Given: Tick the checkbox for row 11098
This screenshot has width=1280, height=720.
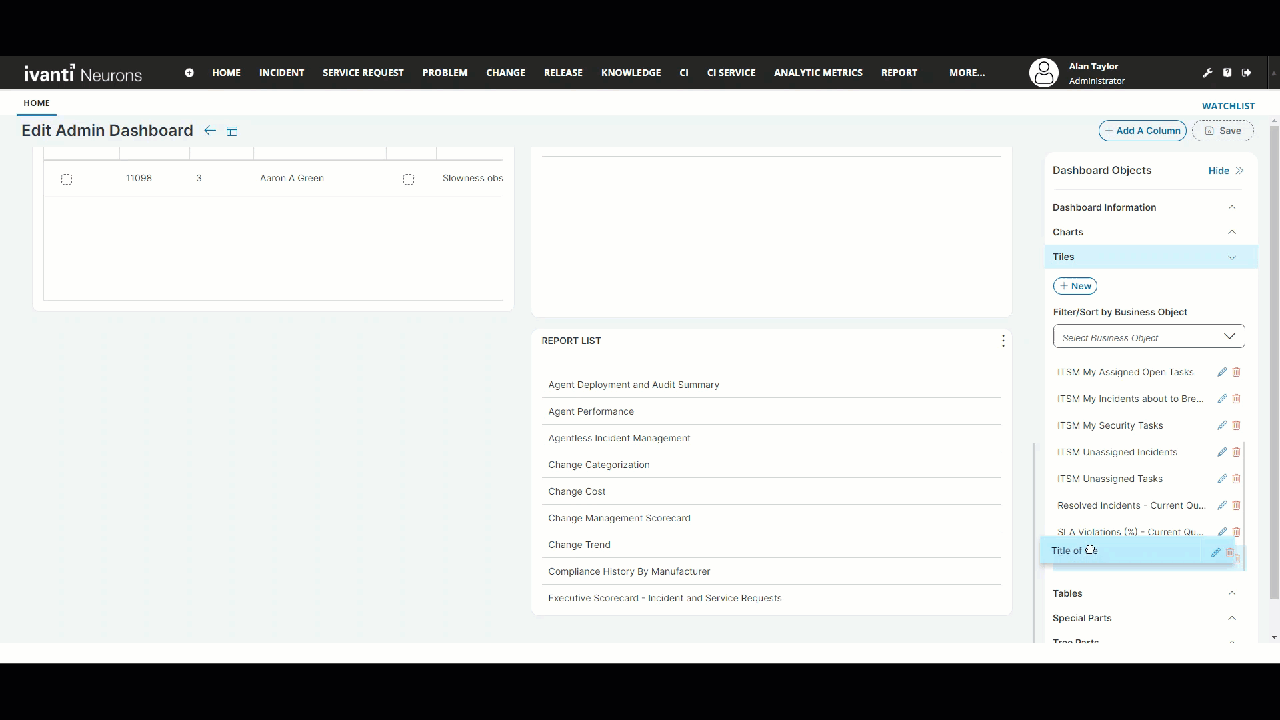Looking at the screenshot, I should click(66, 179).
